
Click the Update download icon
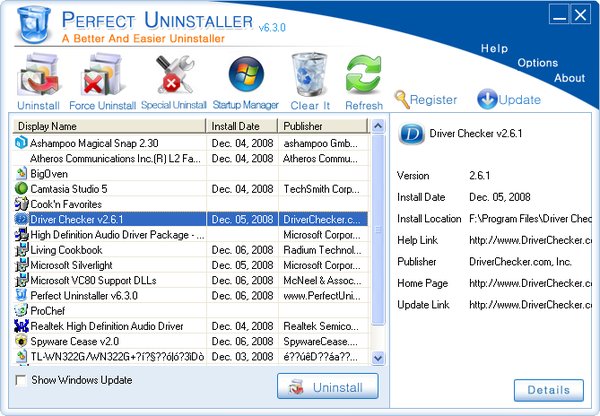487,99
